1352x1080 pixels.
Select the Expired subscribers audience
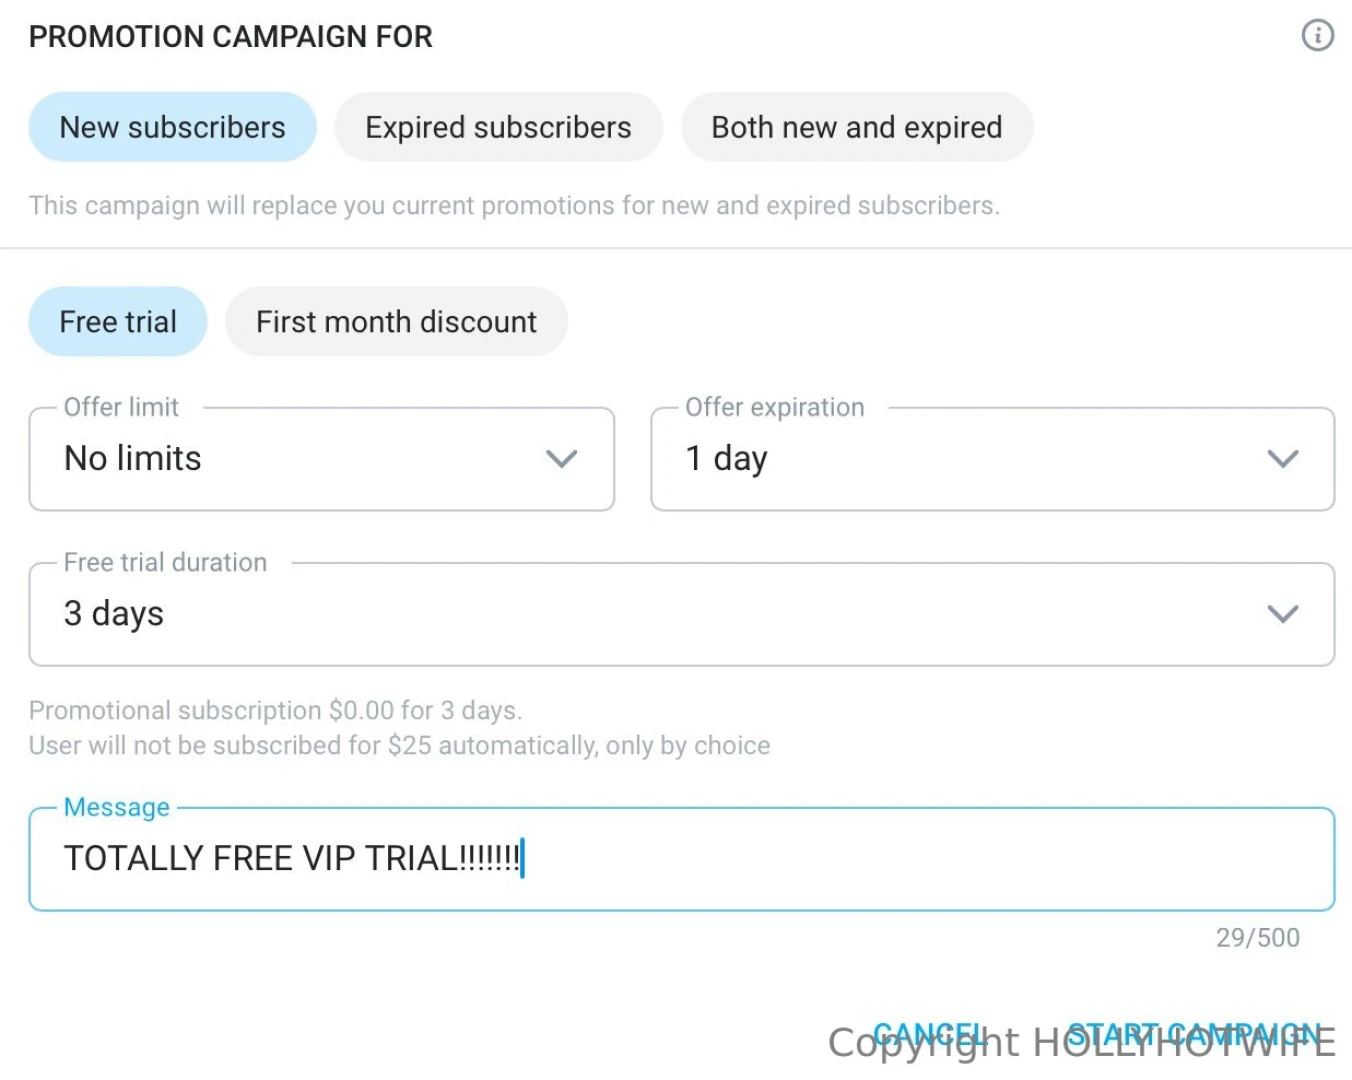(498, 127)
